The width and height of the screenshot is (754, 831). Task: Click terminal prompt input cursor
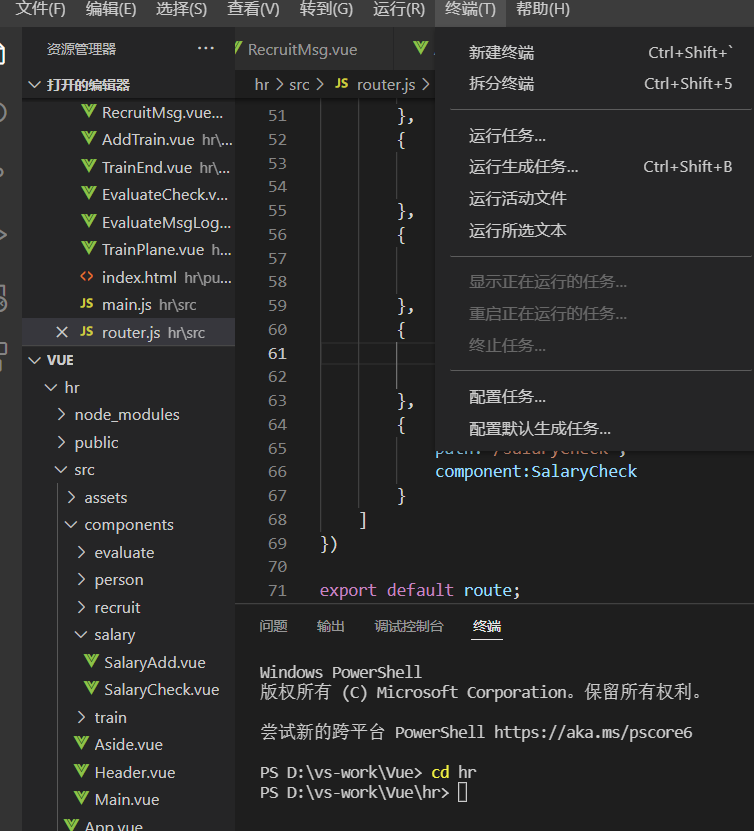(x=463, y=792)
